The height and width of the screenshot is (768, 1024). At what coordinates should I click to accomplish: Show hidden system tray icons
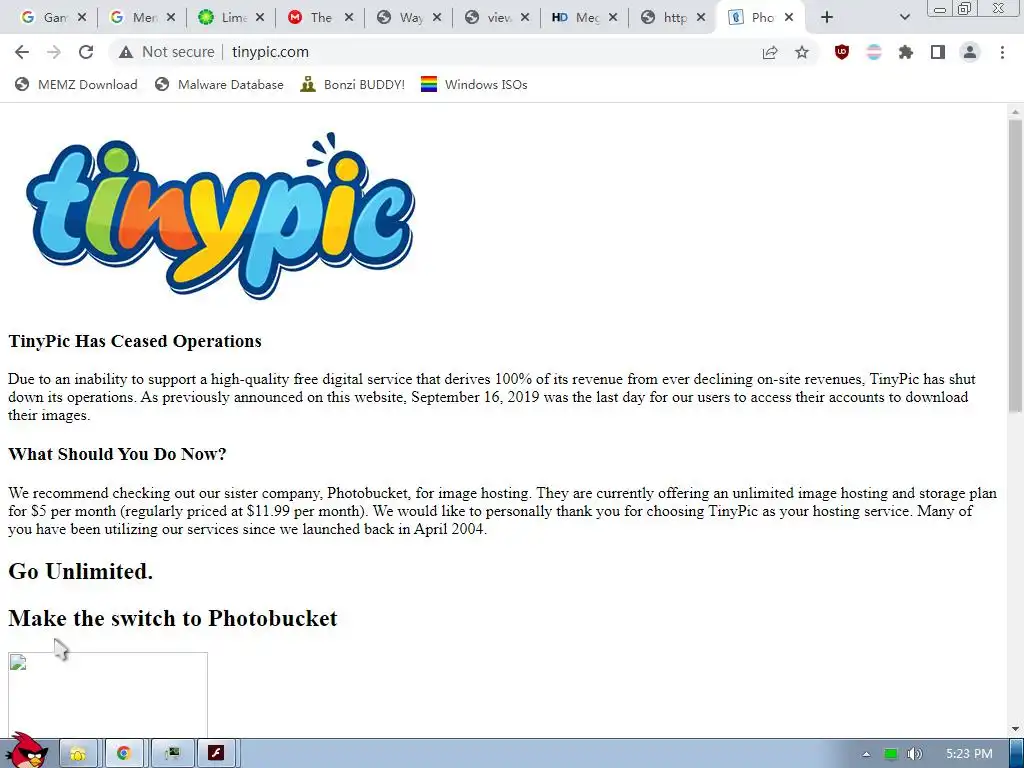pos(866,754)
